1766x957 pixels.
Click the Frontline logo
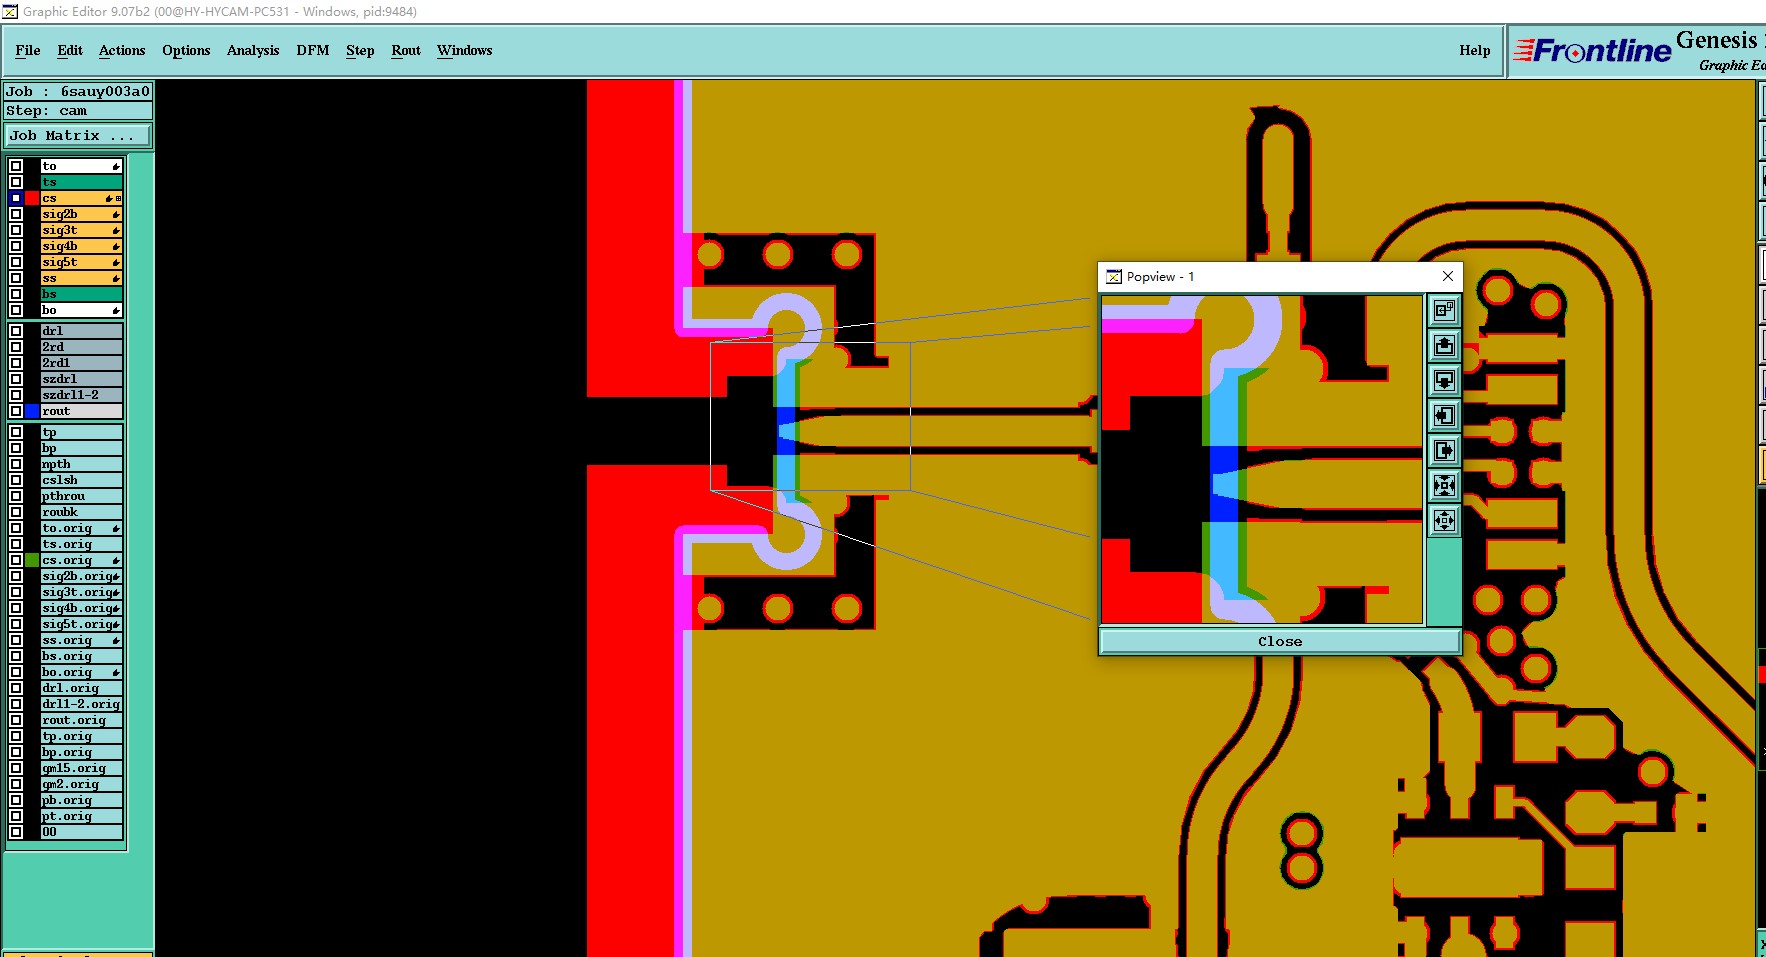point(1592,50)
